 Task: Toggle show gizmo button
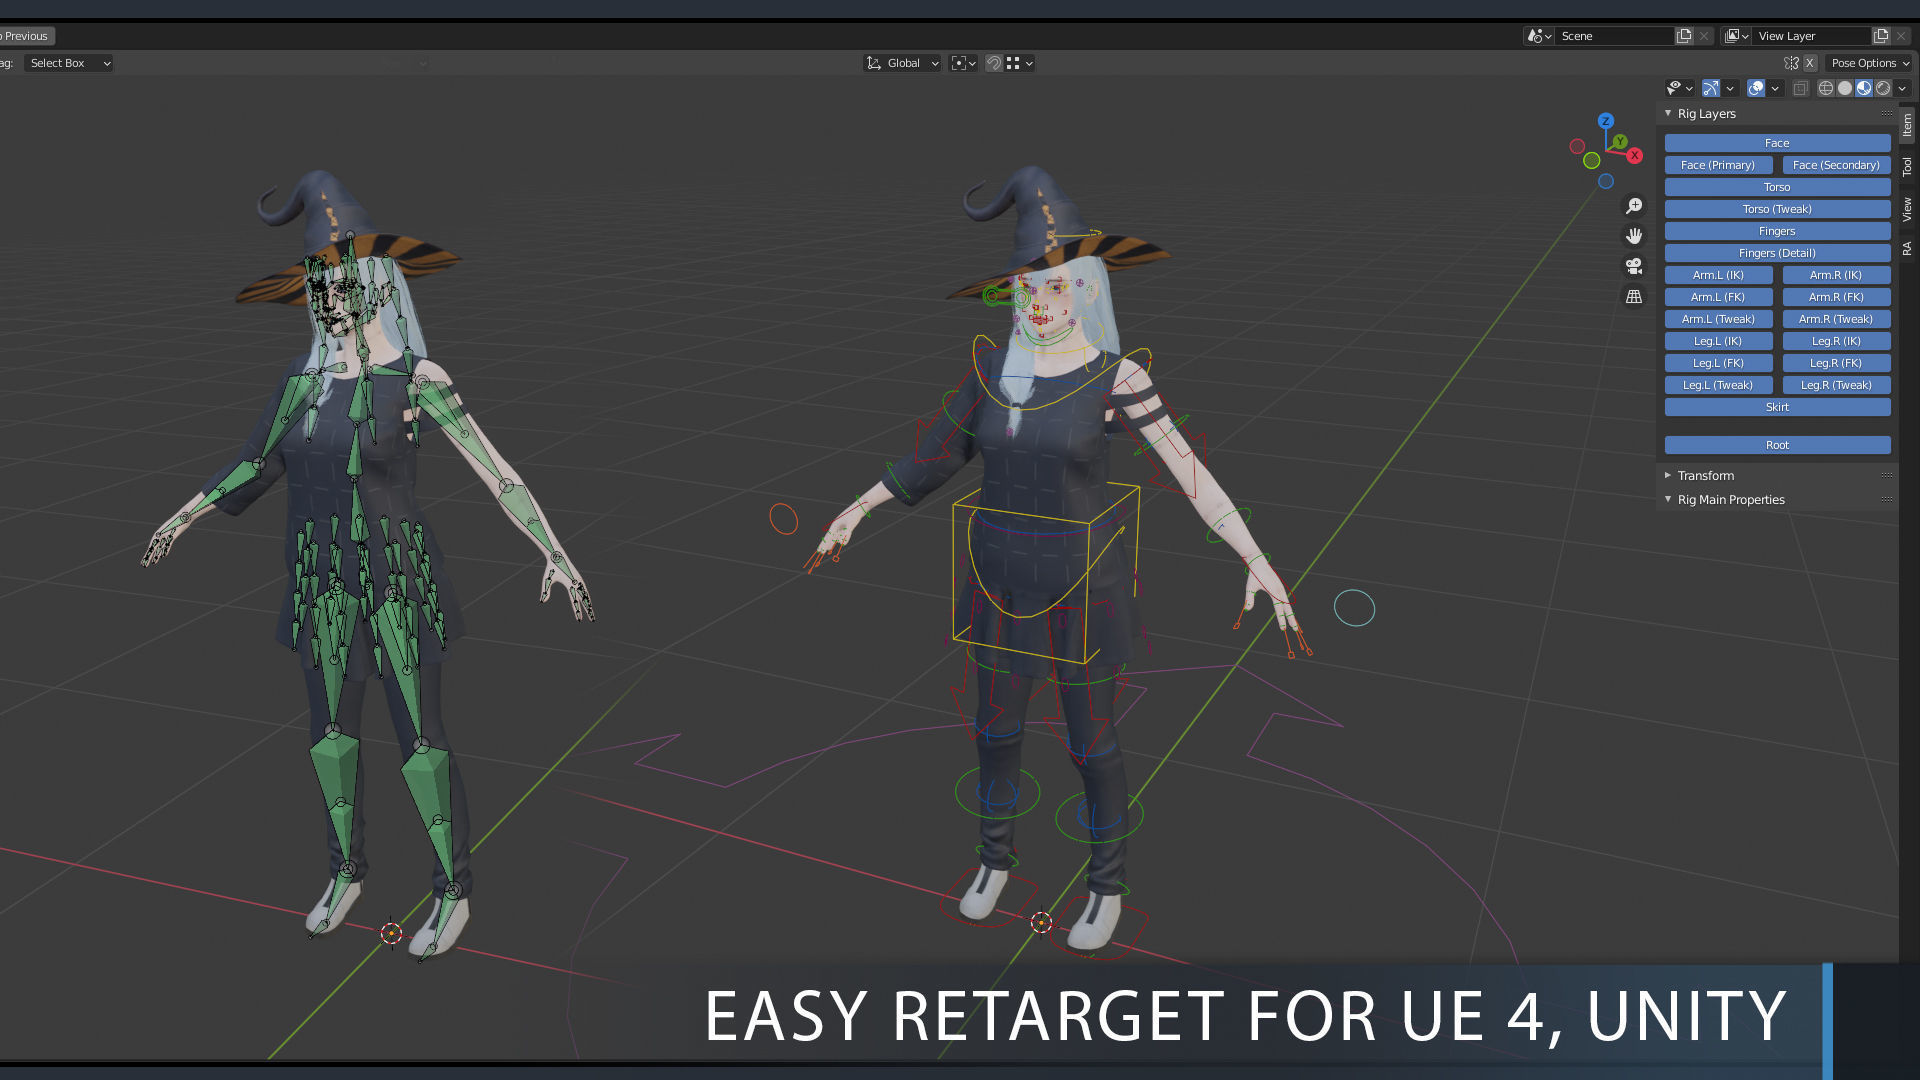point(1711,88)
